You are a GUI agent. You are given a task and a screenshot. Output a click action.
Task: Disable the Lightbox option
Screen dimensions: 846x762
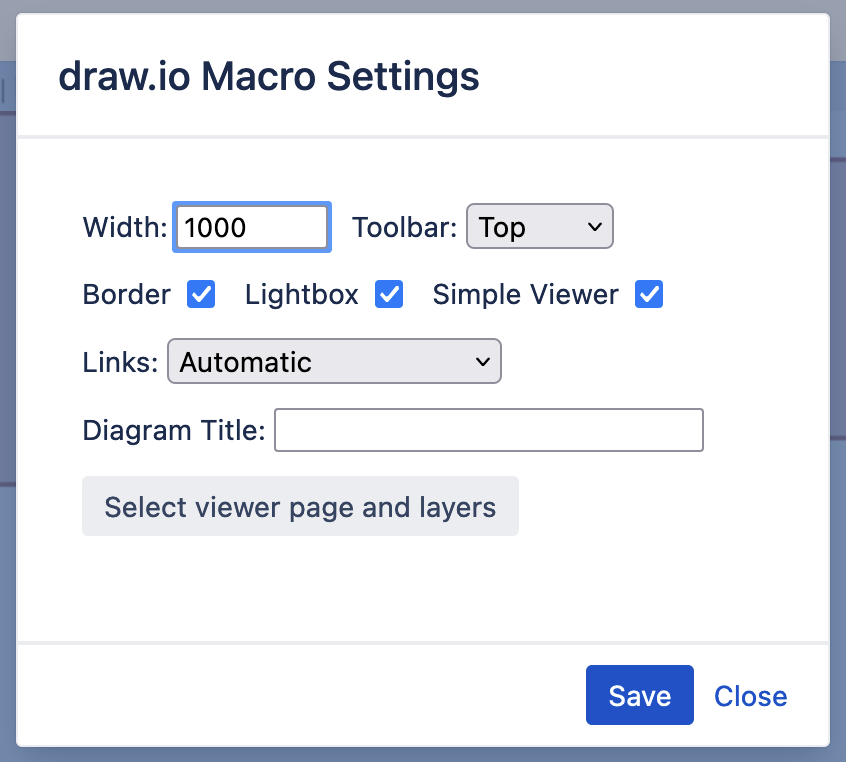pyautogui.click(x=388, y=294)
